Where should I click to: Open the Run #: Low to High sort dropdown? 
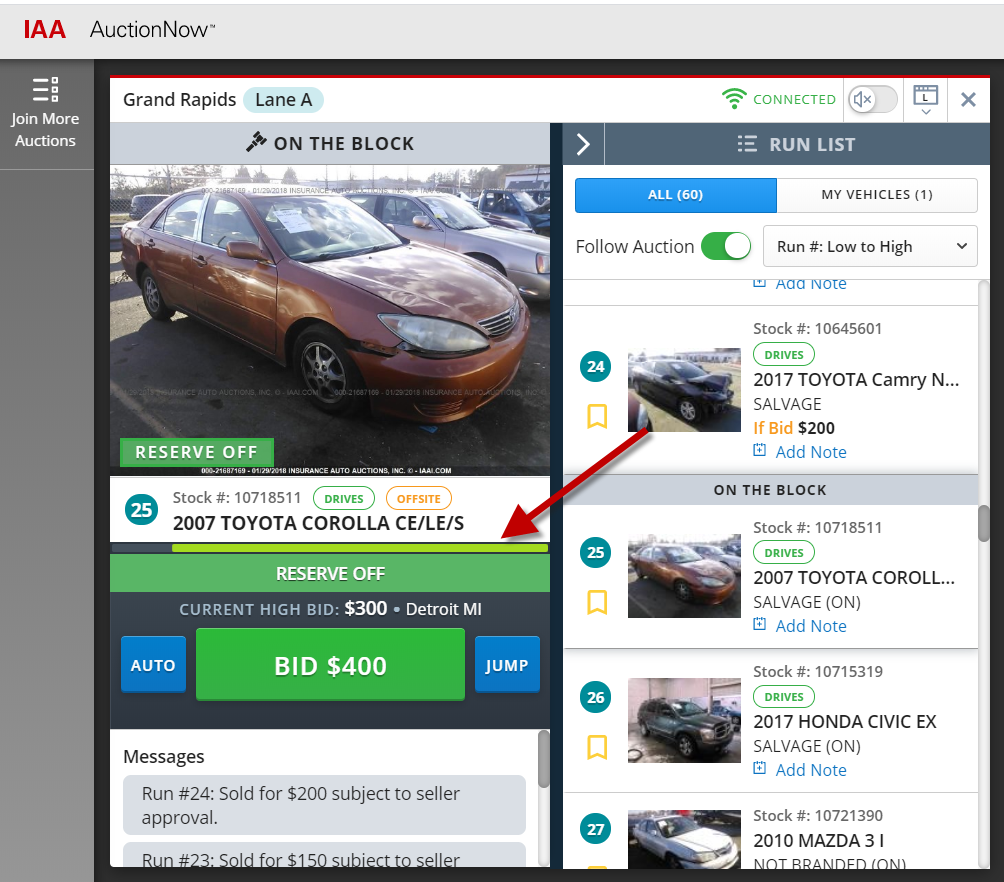click(870, 247)
